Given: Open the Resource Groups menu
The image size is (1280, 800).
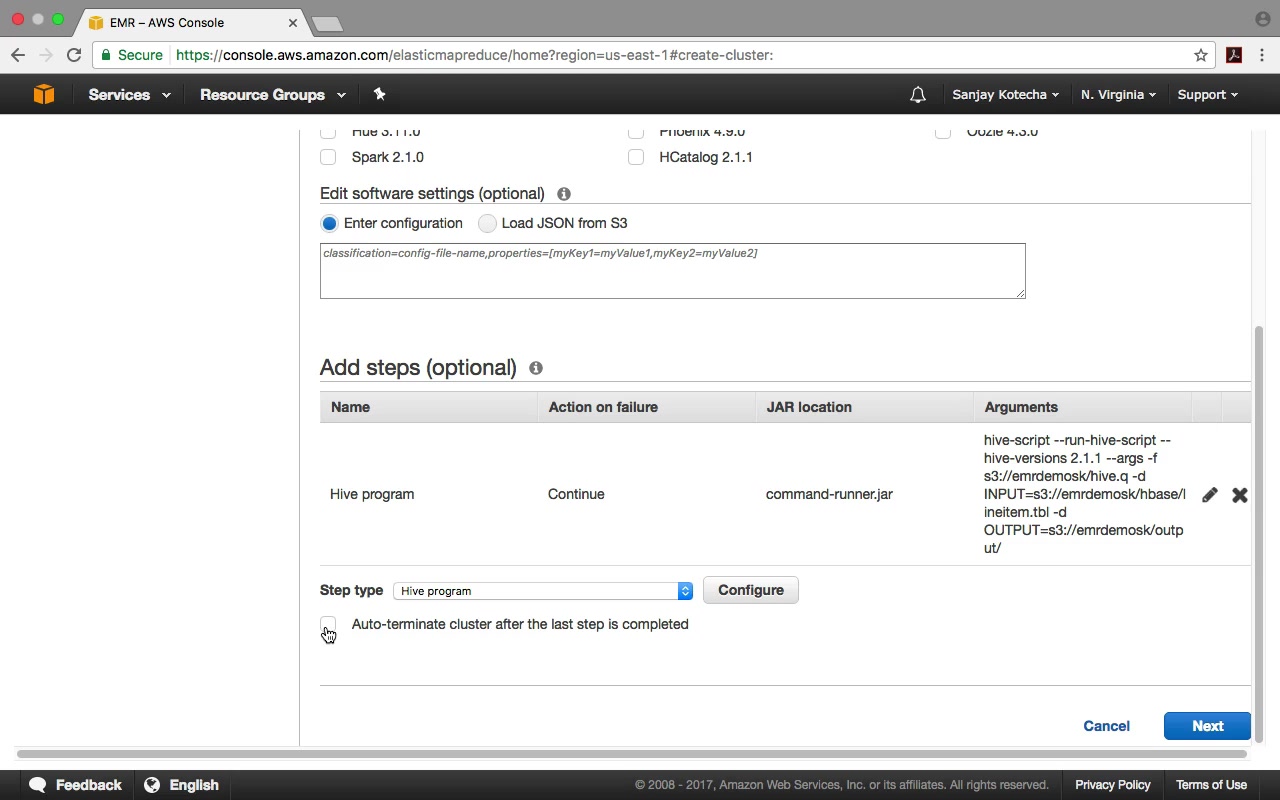Looking at the screenshot, I should click(272, 95).
